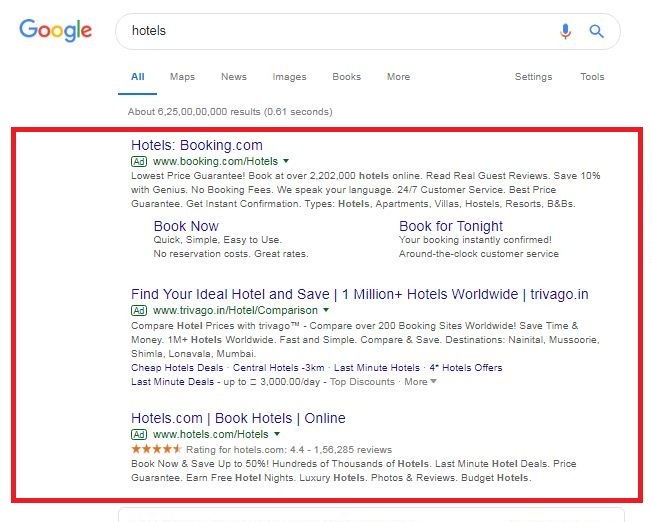Click the Your booking instantly confirmed text
This screenshot has height=522, width=652.
pyautogui.click(x=475, y=240)
